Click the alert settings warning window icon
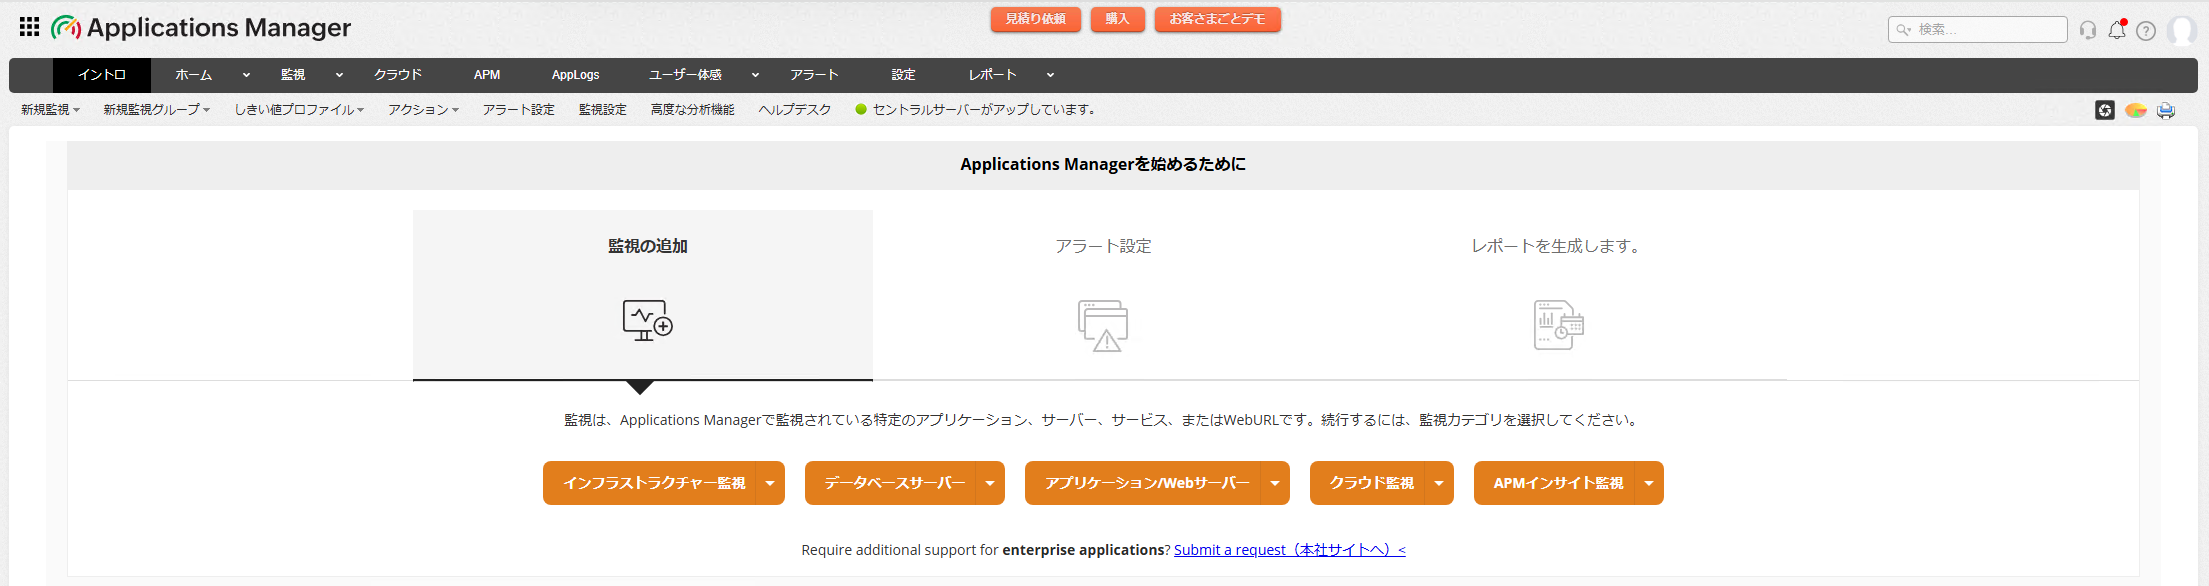Viewport: 2209px width, 586px height. [1103, 325]
